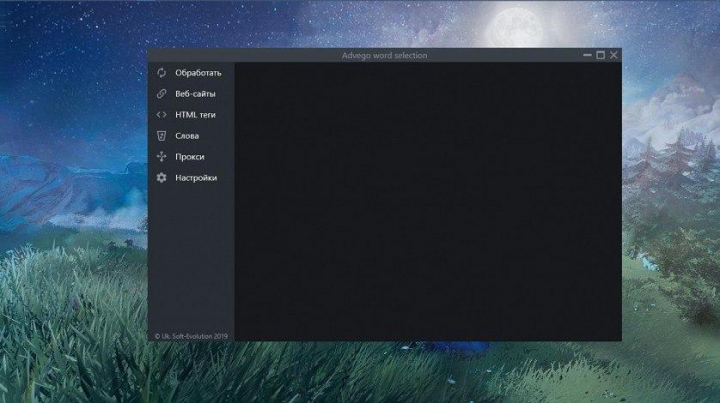Screen dimensions: 720x403
Task: Click the gear icon beside Настройки
Action: click(161, 178)
